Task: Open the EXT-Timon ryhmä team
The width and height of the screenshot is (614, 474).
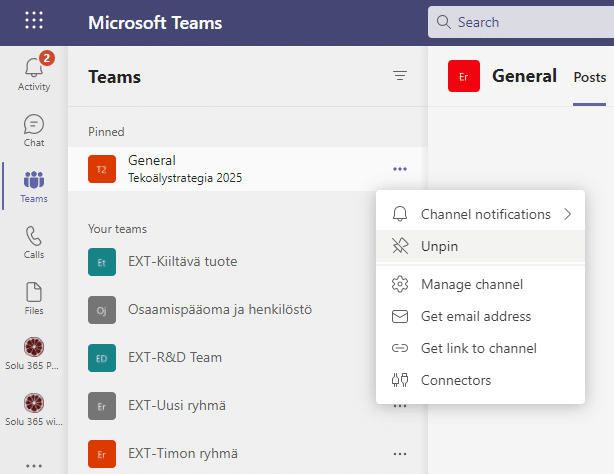Action: click(x=247, y=454)
